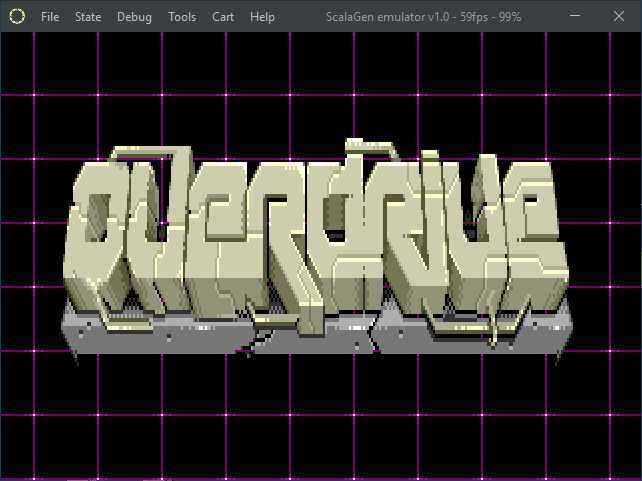Open the File menu
The width and height of the screenshot is (642, 481).
[50, 17]
